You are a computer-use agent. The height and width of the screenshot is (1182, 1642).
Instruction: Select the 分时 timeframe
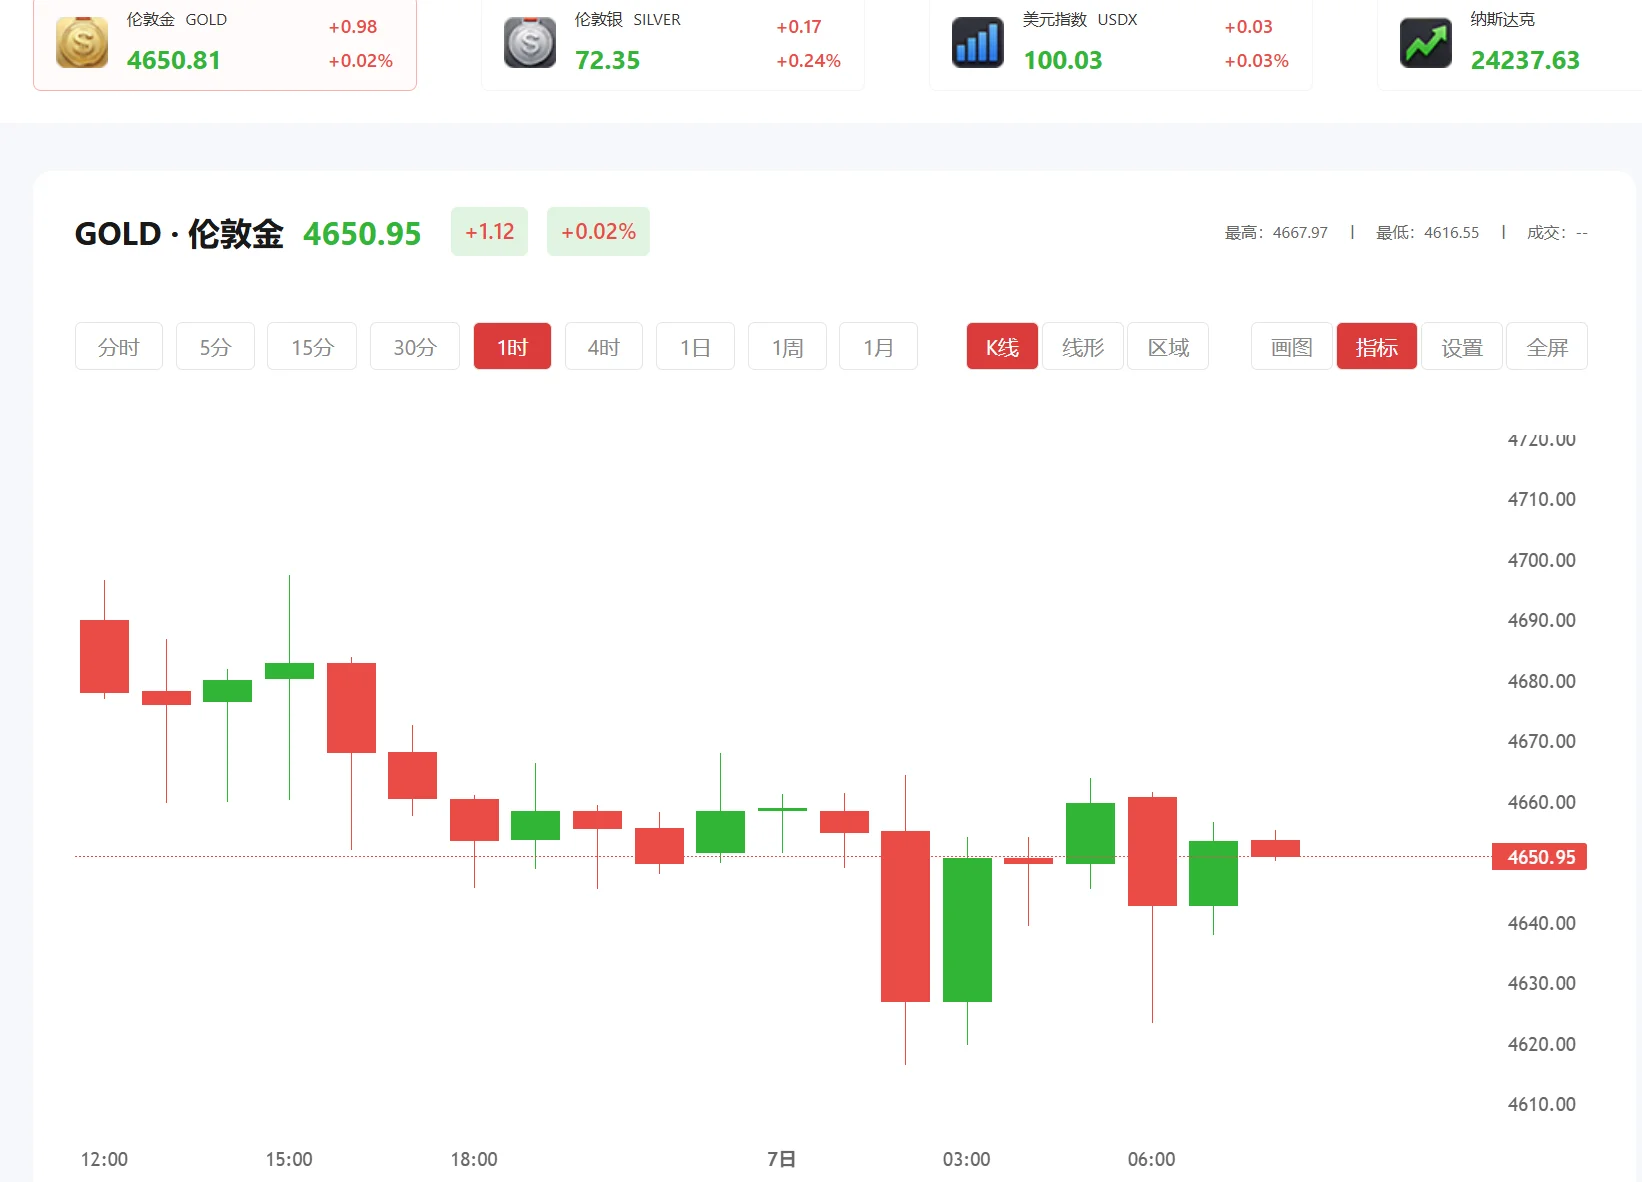click(x=118, y=347)
